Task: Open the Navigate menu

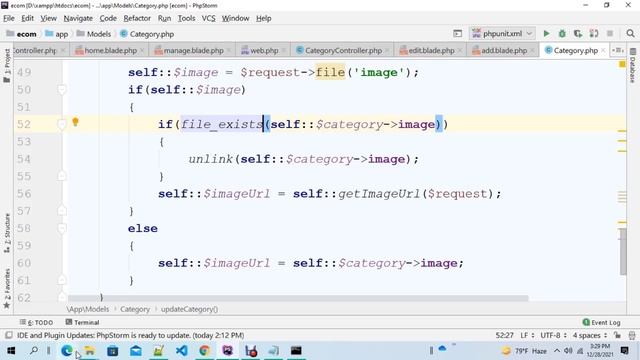Action: pos(78,18)
